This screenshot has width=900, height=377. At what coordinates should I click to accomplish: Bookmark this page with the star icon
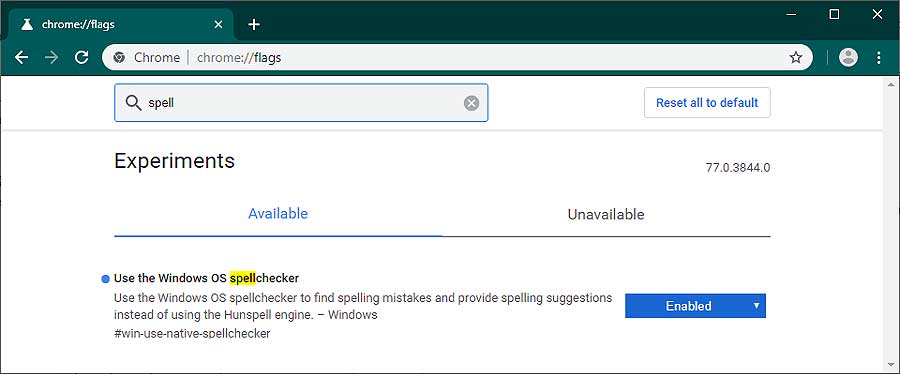click(x=796, y=57)
